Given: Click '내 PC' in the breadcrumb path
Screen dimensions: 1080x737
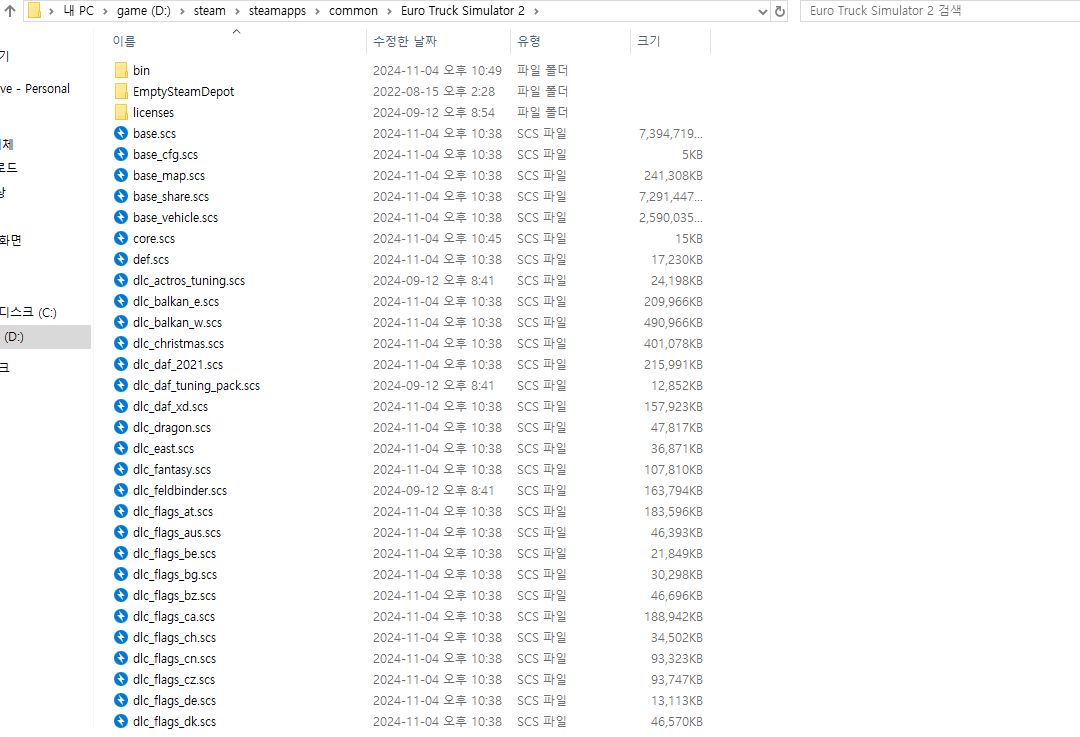Looking at the screenshot, I should pyautogui.click(x=79, y=11).
